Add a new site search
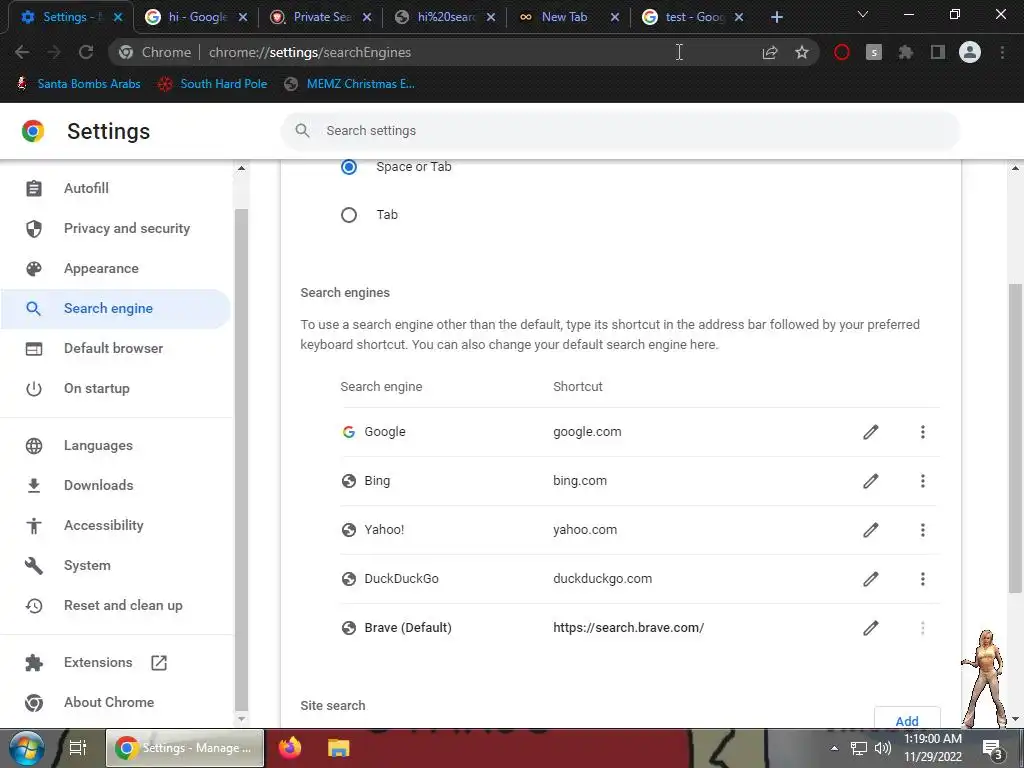The width and height of the screenshot is (1024, 768). tap(906, 720)
